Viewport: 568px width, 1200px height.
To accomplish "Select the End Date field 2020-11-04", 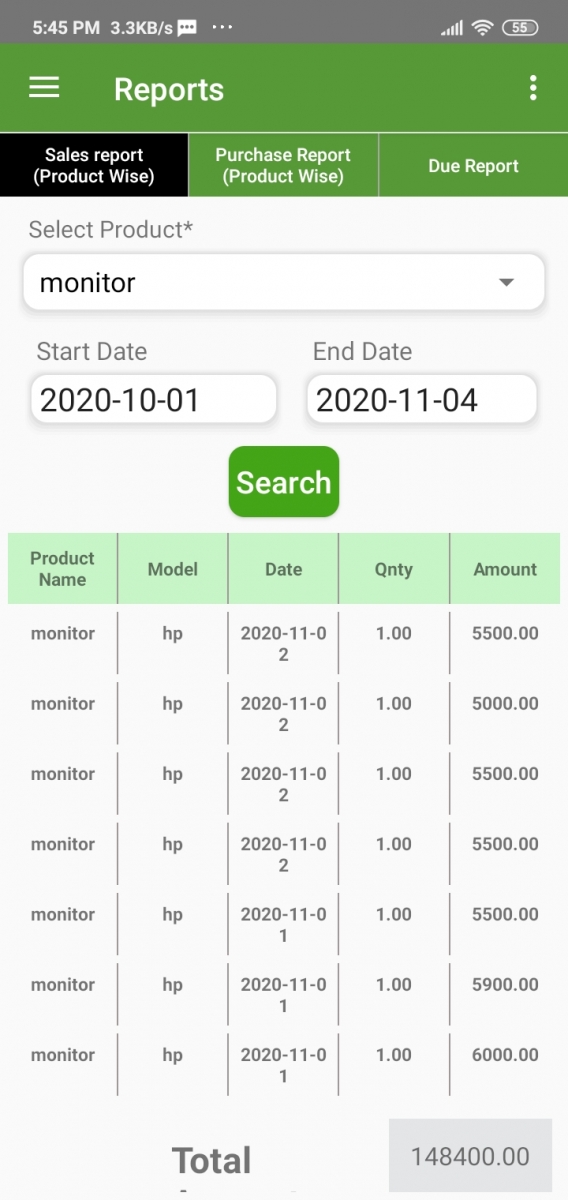I will pos(422,400).
